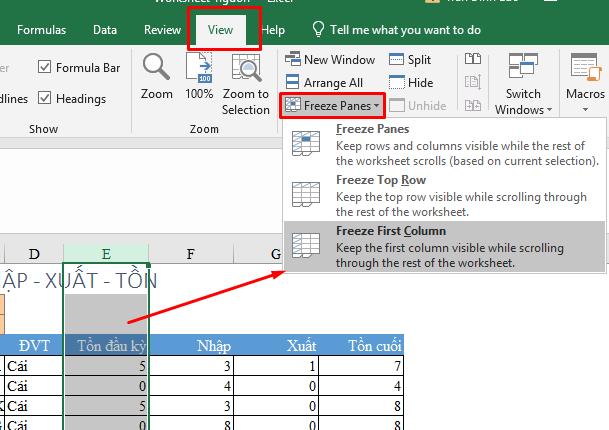This screenshot has width=609, height=430.
Task: Select column E header
Action: pyautogui.click(x=106, y=254)
